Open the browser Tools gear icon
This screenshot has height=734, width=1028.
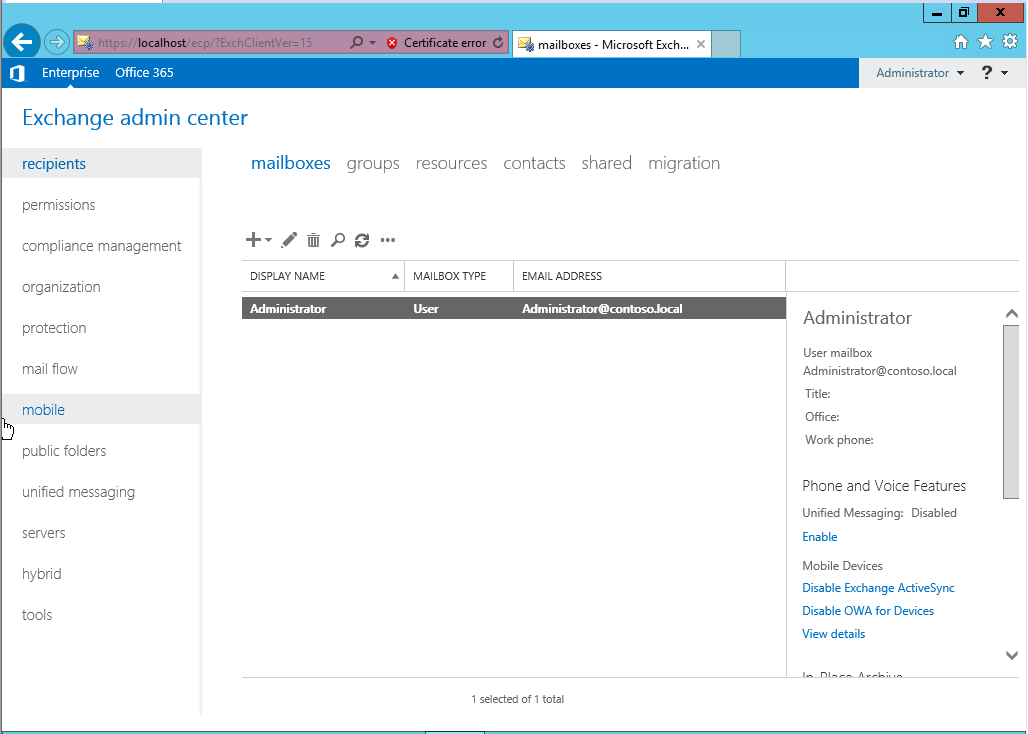pos(1010,42)
